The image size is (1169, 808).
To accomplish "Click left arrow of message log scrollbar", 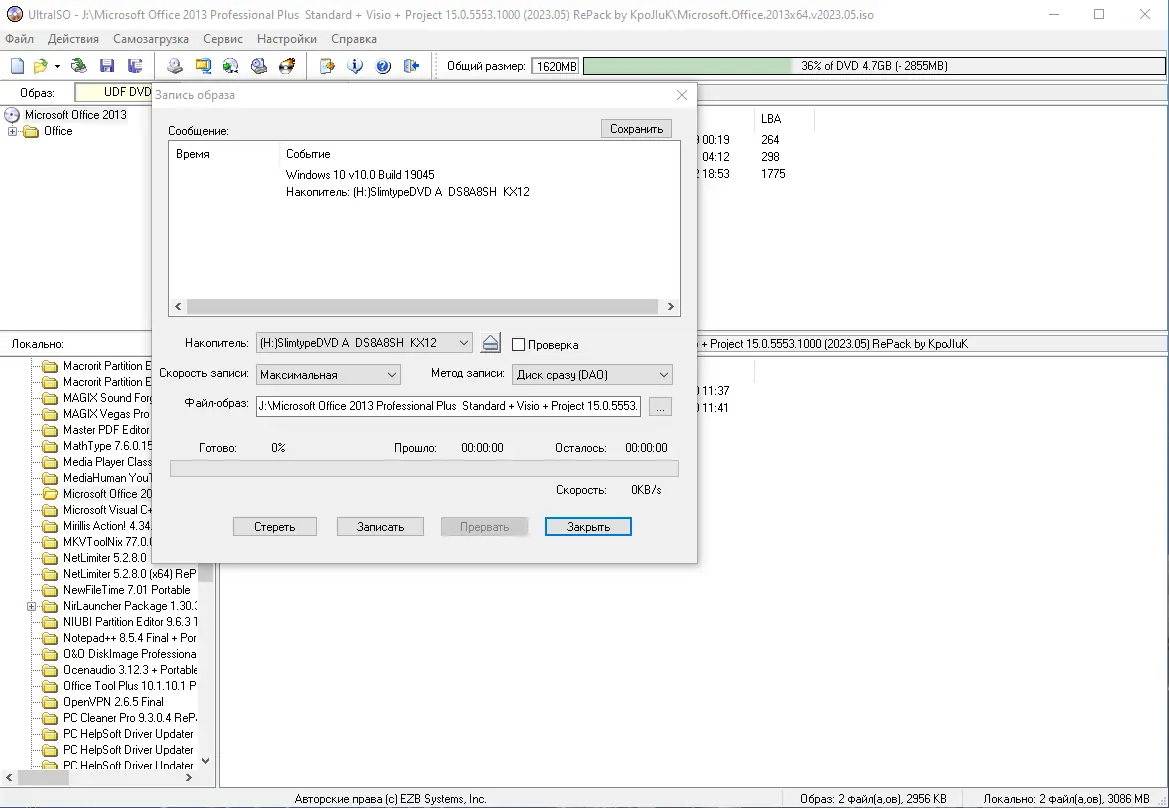I will 178,306.
